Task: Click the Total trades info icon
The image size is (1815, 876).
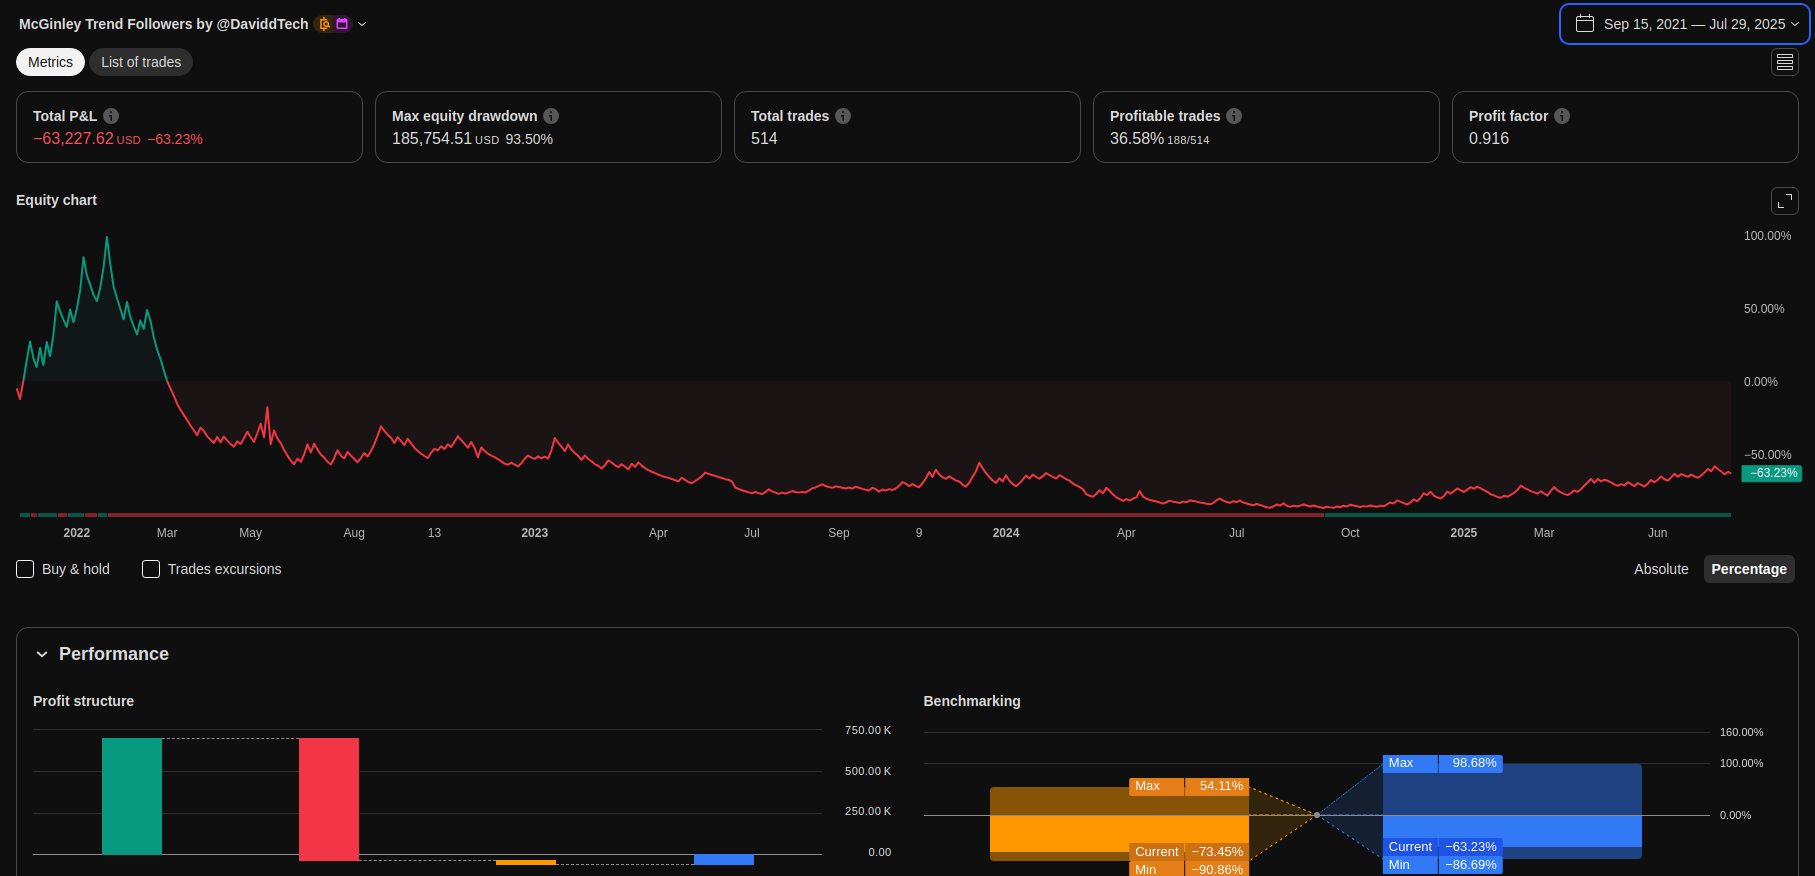Action: pyautogui.click(x=843, y=116)
